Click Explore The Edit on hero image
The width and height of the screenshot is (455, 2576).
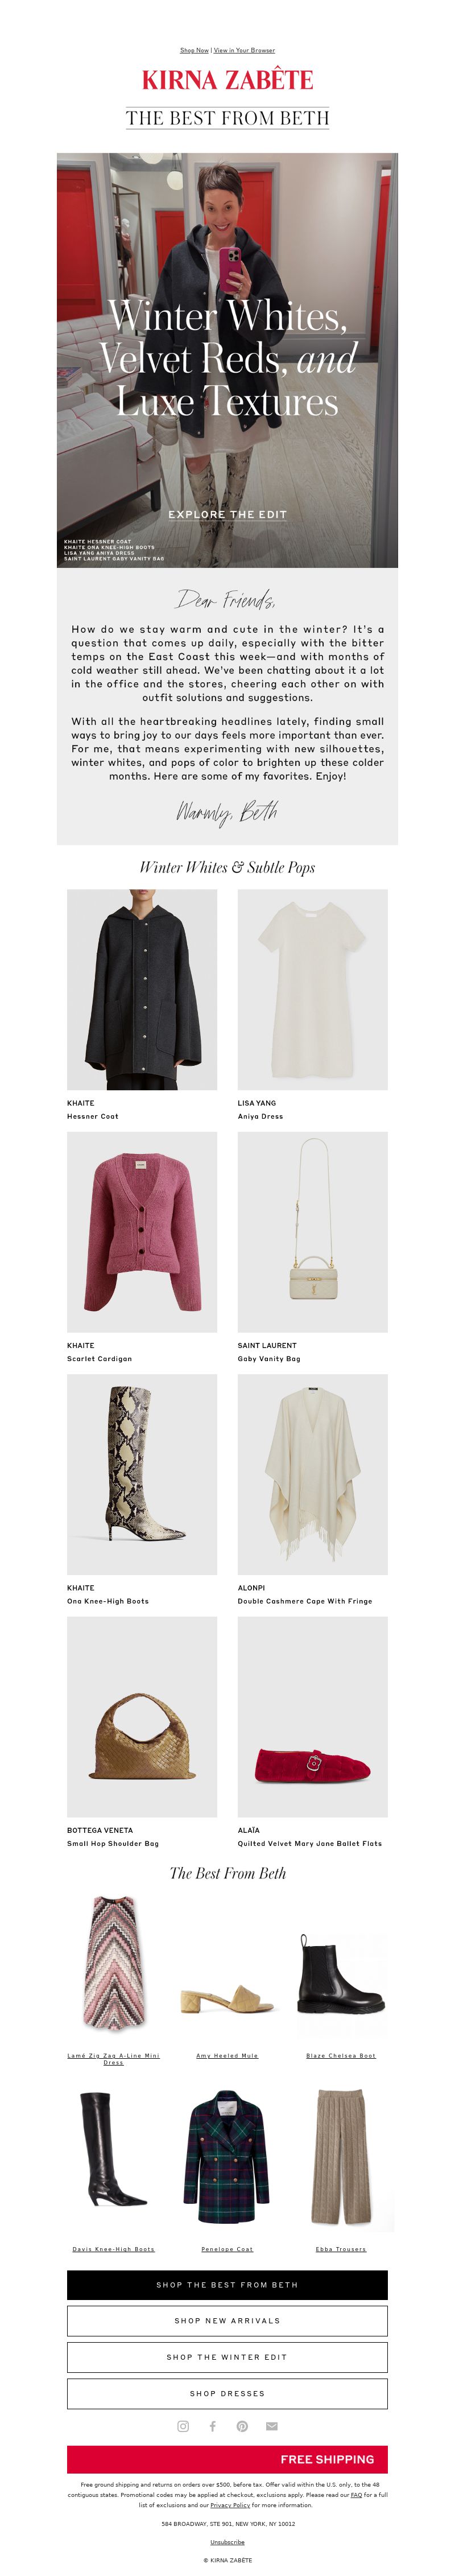[x=227, y=514]
